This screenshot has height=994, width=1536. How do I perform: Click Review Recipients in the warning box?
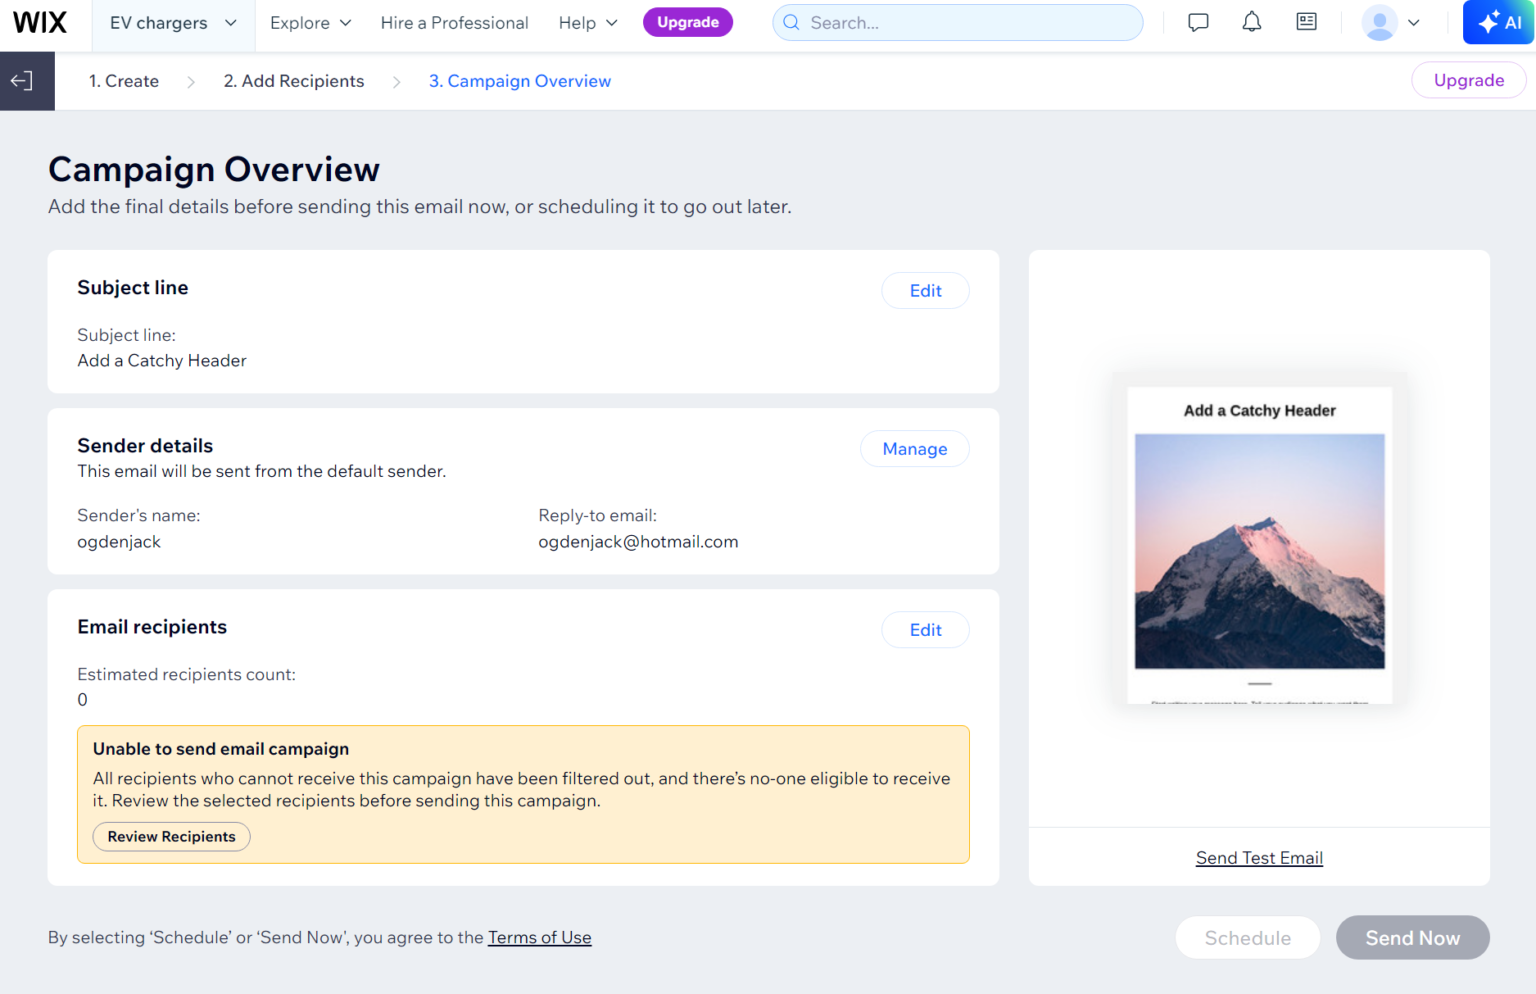[171, 836]
